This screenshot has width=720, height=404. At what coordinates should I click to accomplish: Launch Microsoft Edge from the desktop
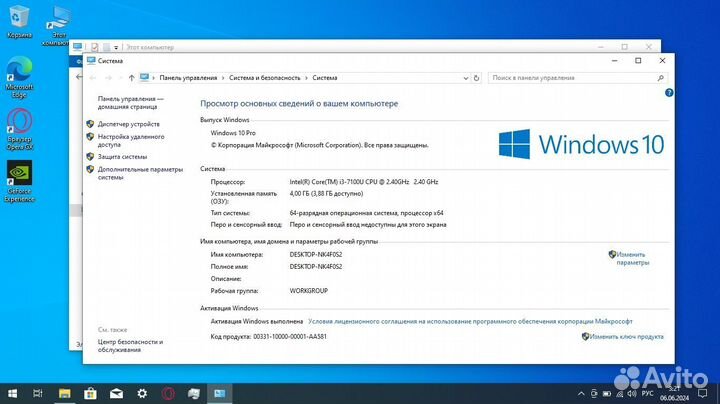[19, 77]
